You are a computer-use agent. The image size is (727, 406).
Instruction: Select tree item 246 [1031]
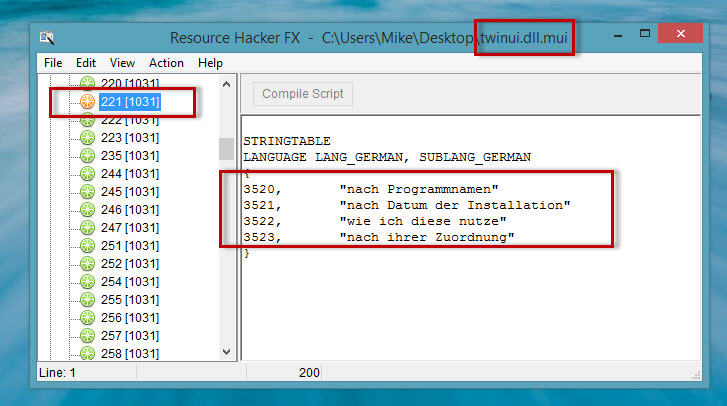point(130,209)
